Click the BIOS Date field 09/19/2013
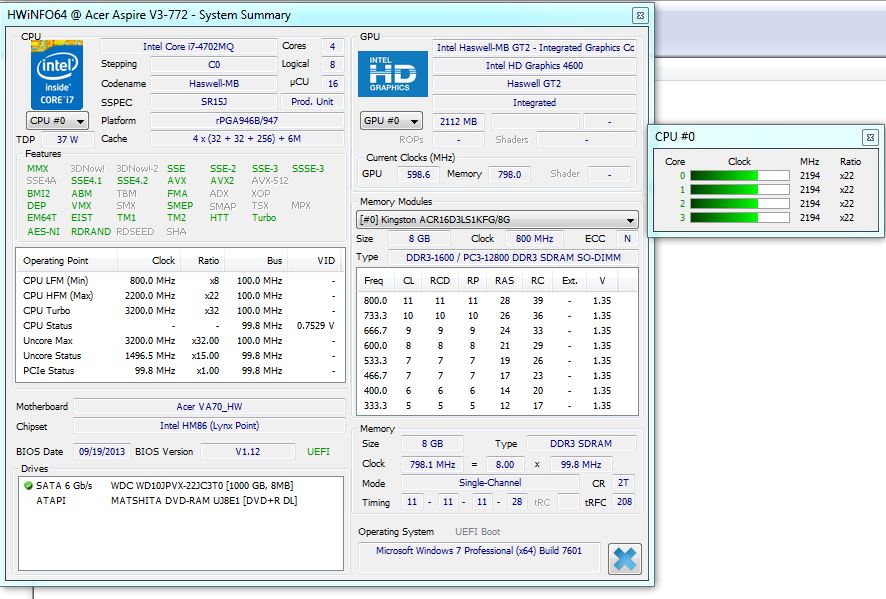886x599 pixels. (x=102, y=452)
